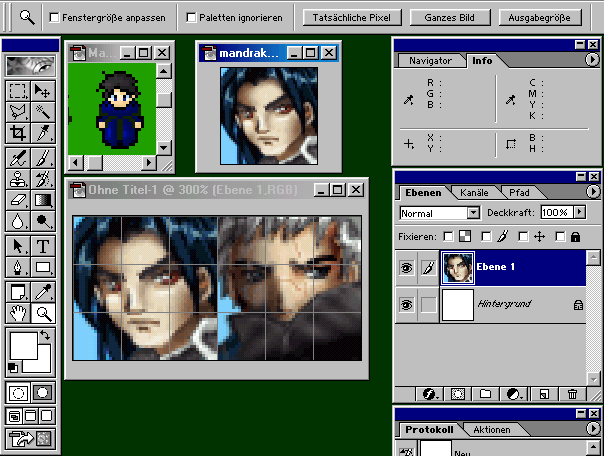
Task: Switch to Standard edit mode
Action: point(18,393)
